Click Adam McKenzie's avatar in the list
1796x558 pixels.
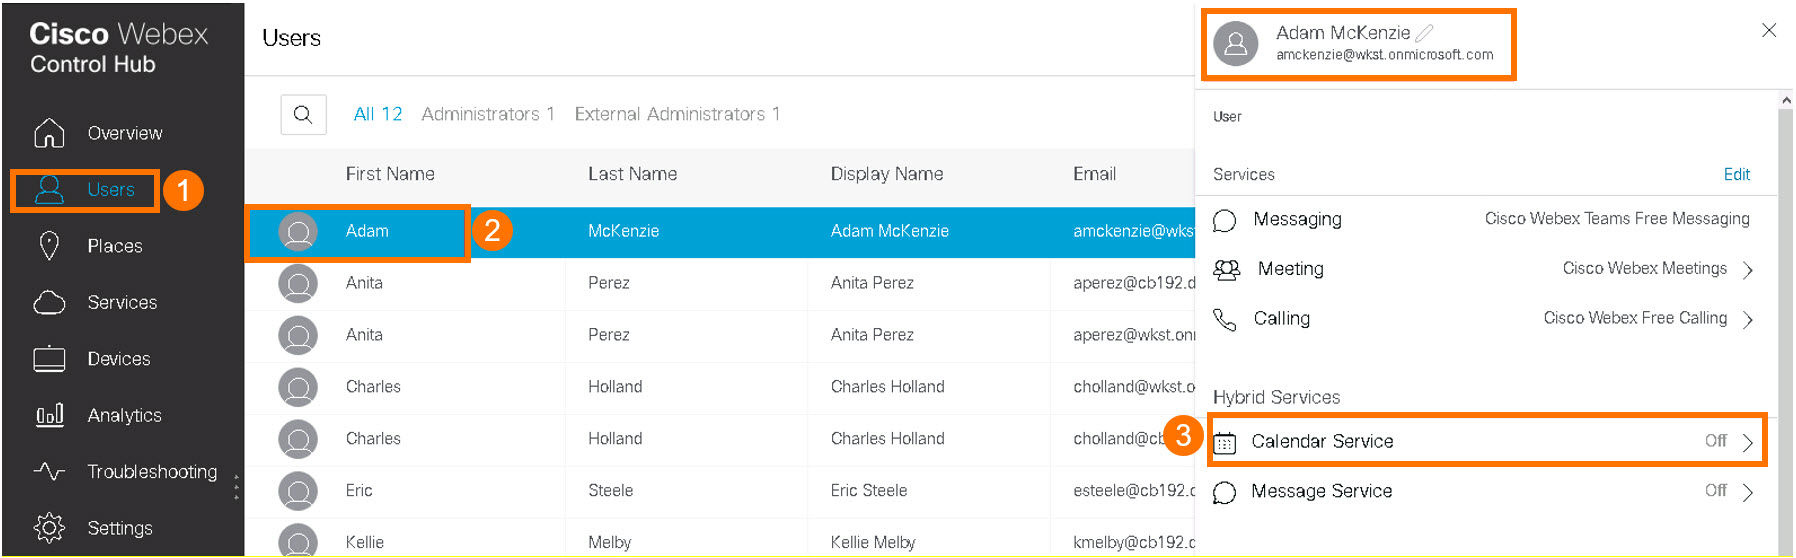(298, 232)
